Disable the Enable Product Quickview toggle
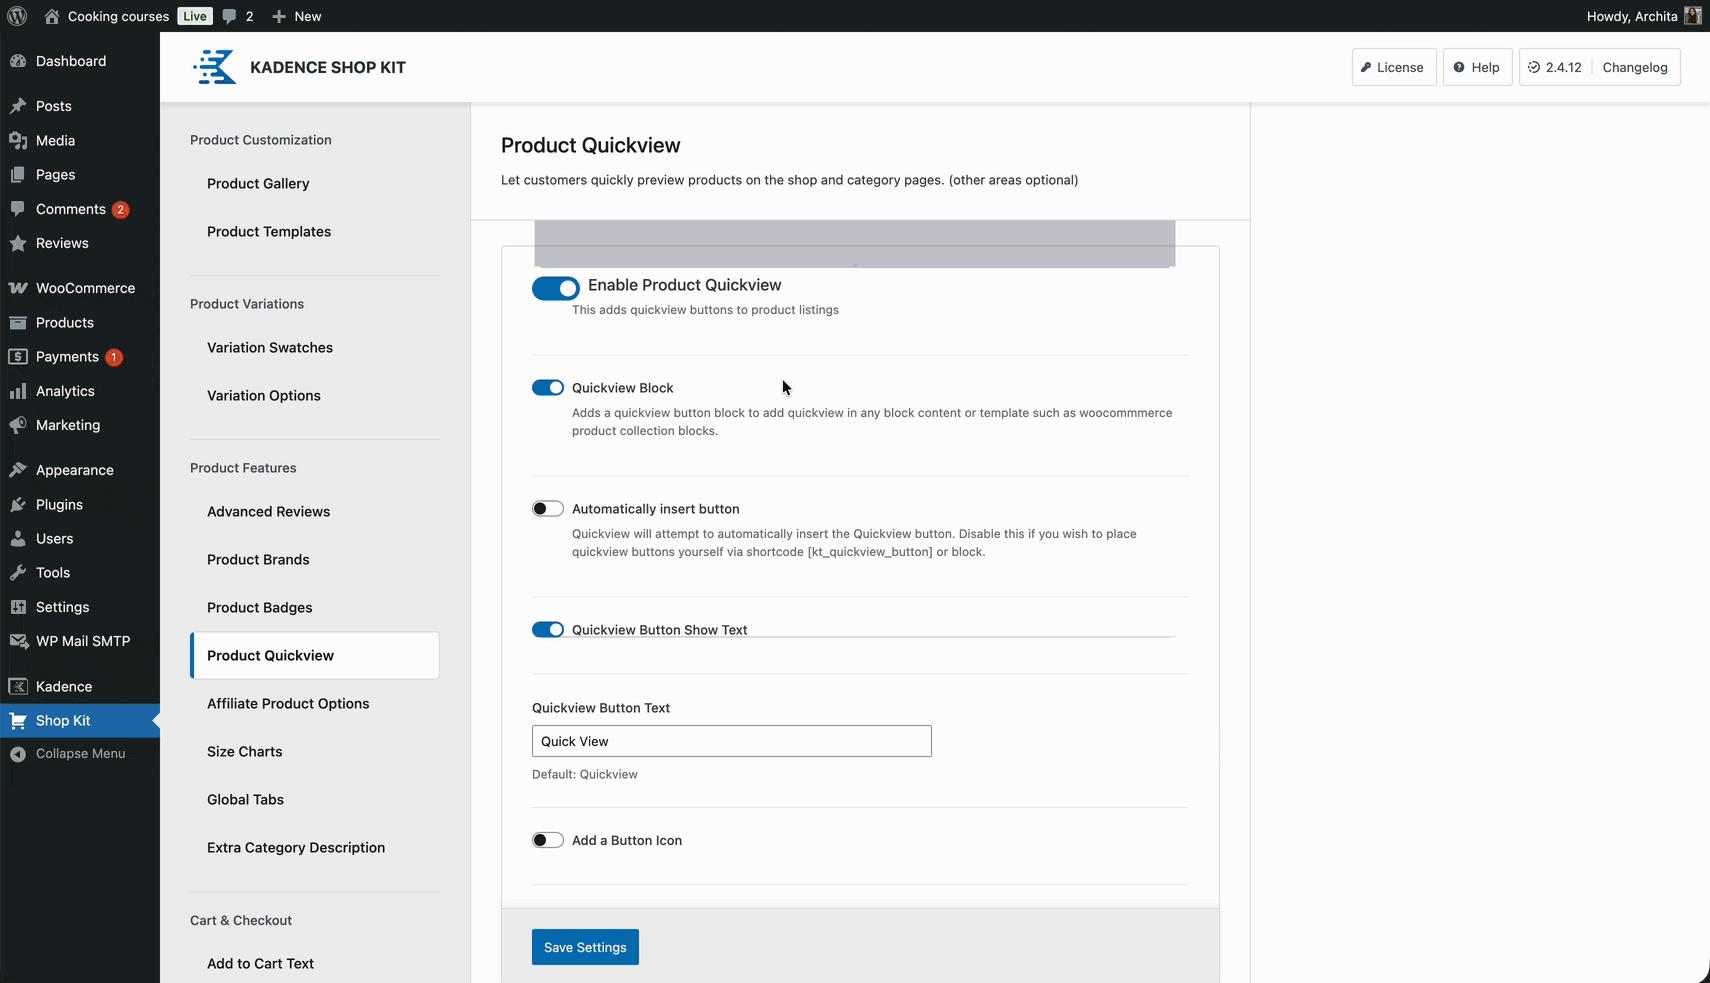 (556, 288)
